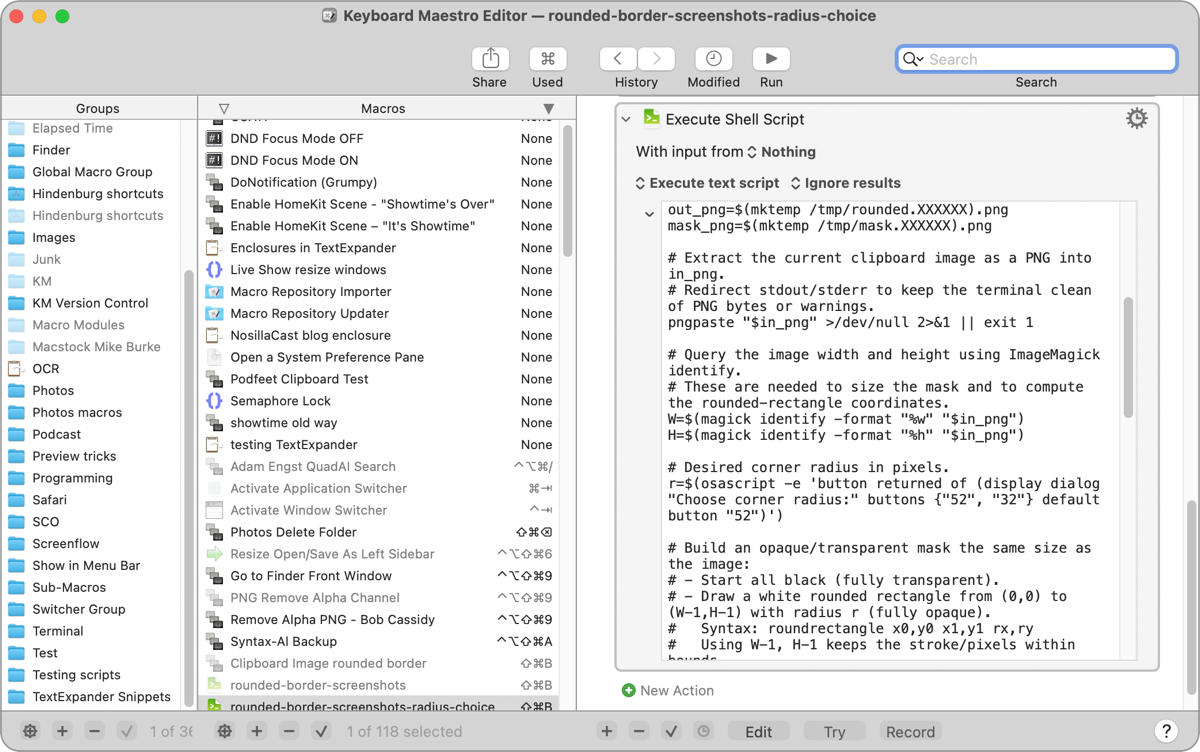Click the shell script text scrollbar

point(1128,355)
